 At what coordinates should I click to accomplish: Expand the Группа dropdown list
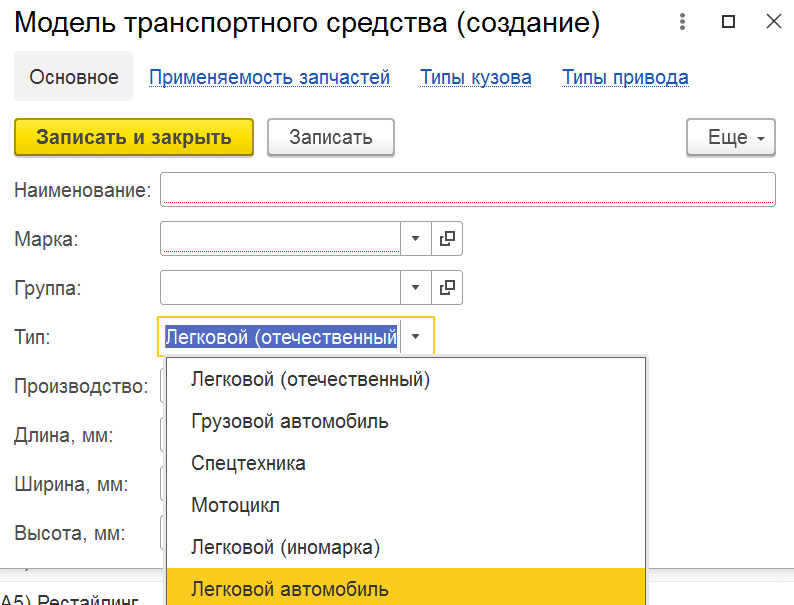(416, 288)
